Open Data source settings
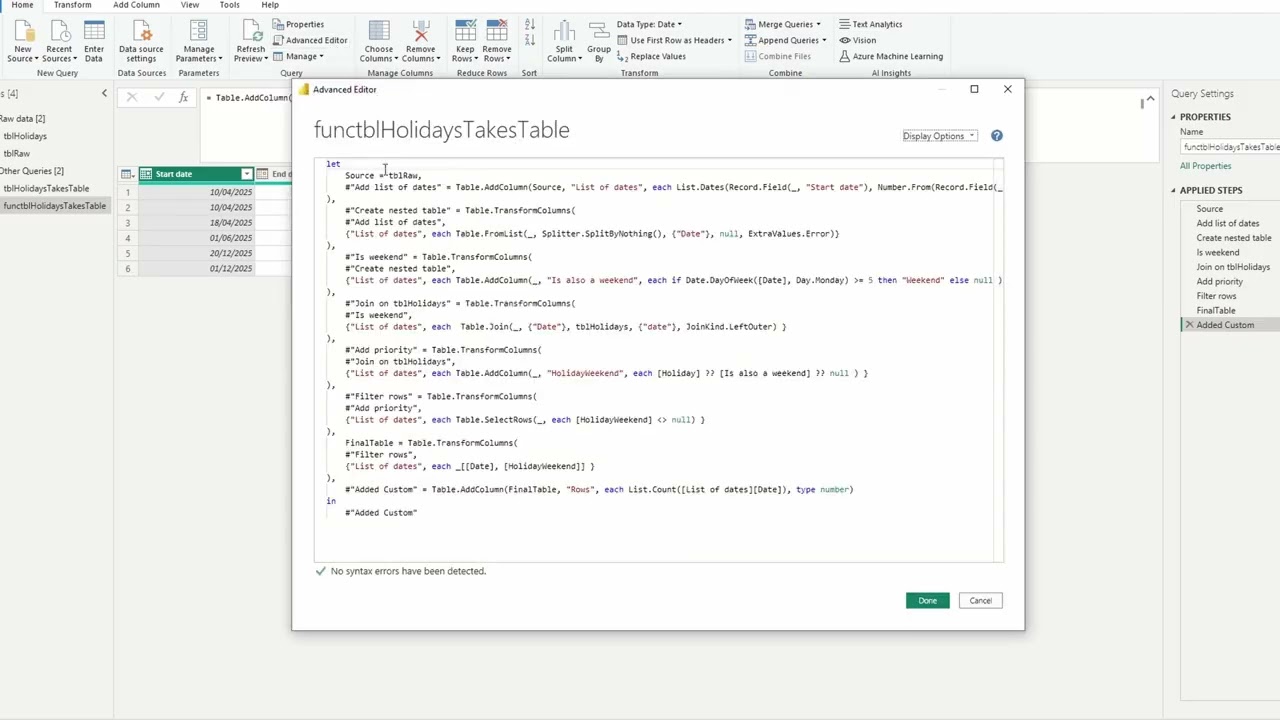Screen dimensions: 1280x720 (141, 42)
